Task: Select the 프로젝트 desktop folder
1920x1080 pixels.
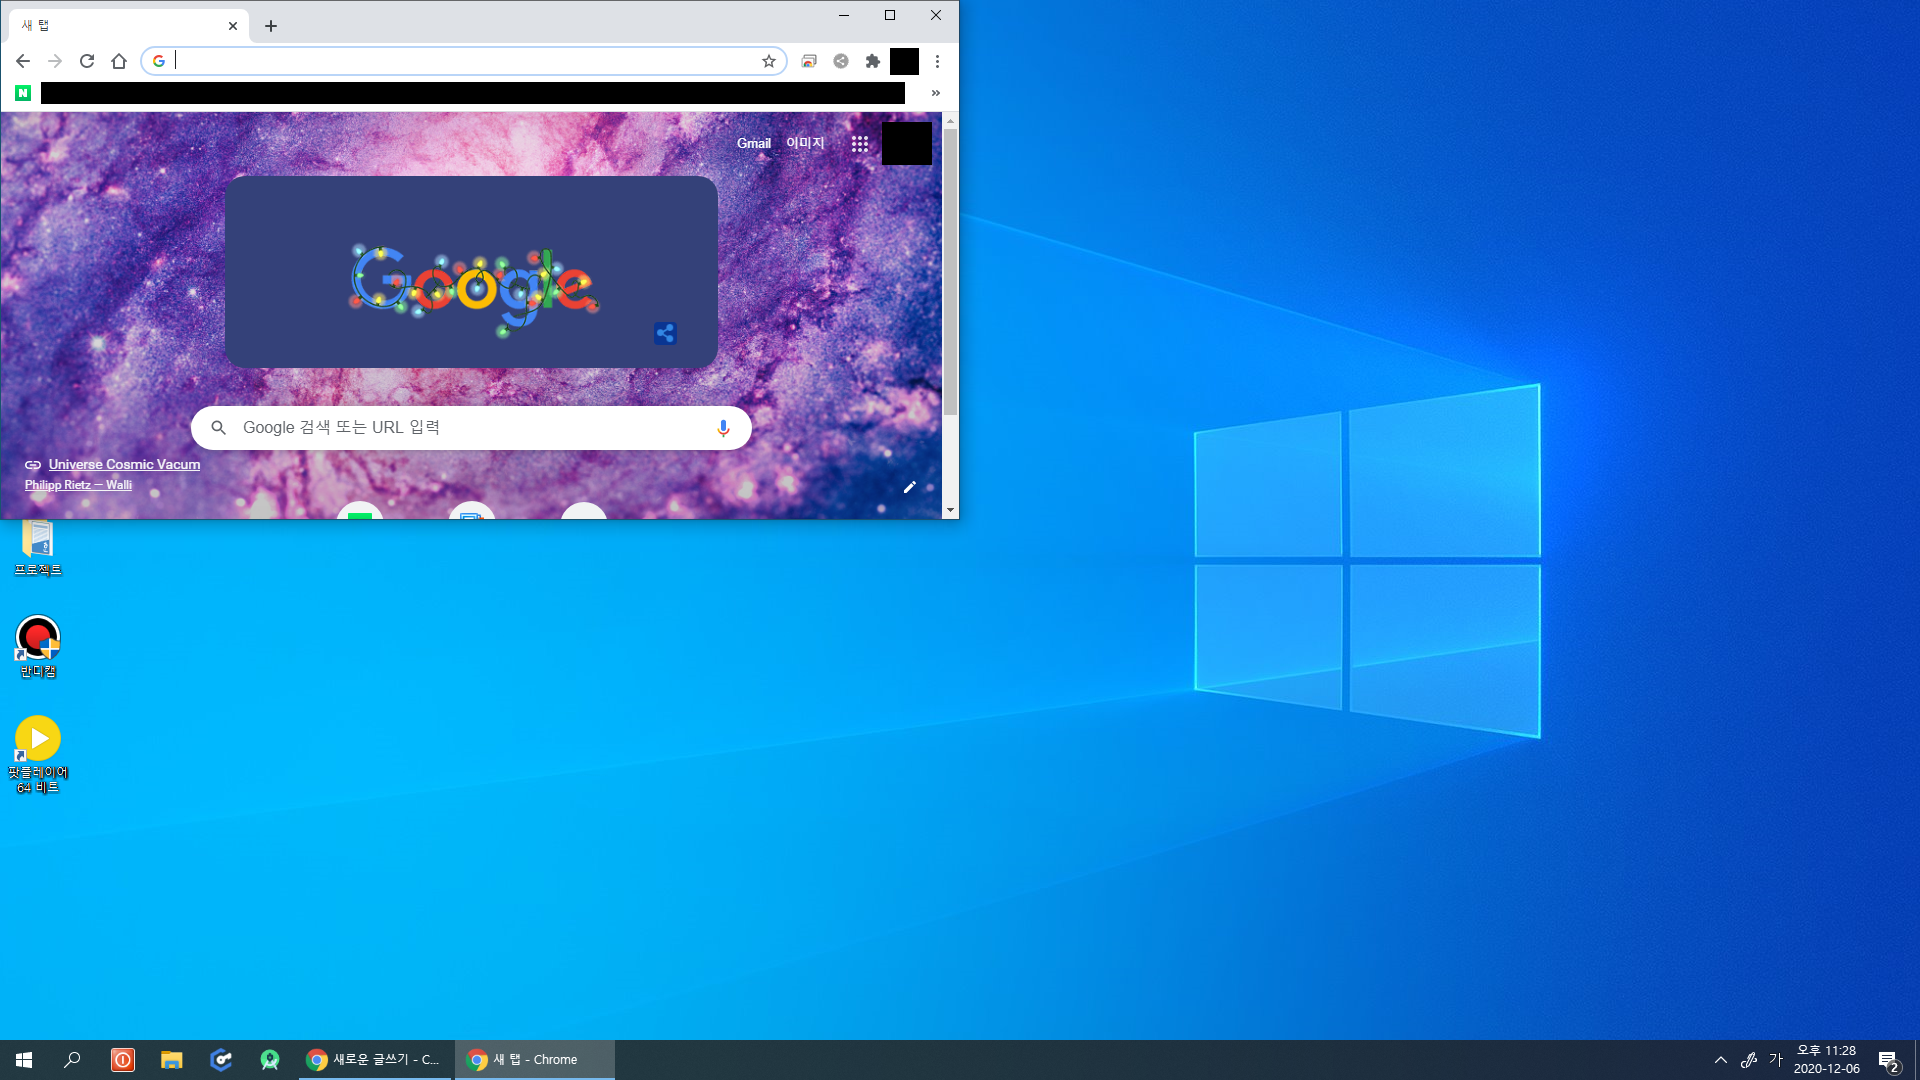Action: pyautogui.click(x=38, y=549)
